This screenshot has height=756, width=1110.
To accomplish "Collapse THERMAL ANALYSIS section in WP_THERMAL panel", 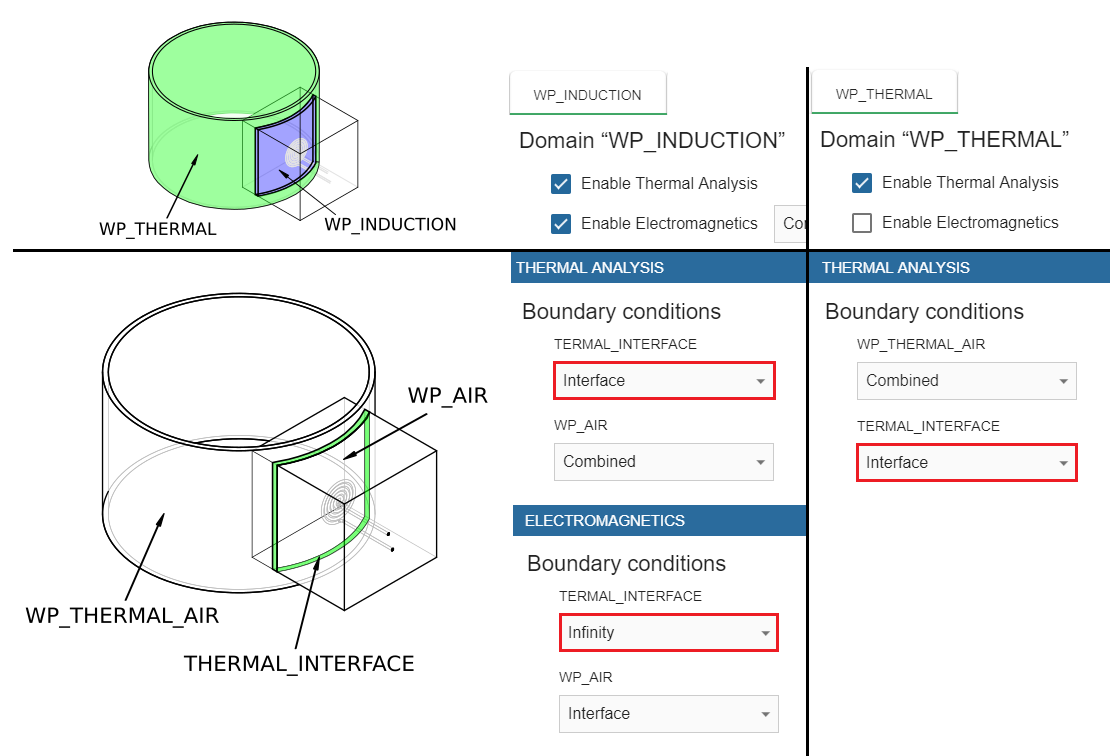I will 960,267.
